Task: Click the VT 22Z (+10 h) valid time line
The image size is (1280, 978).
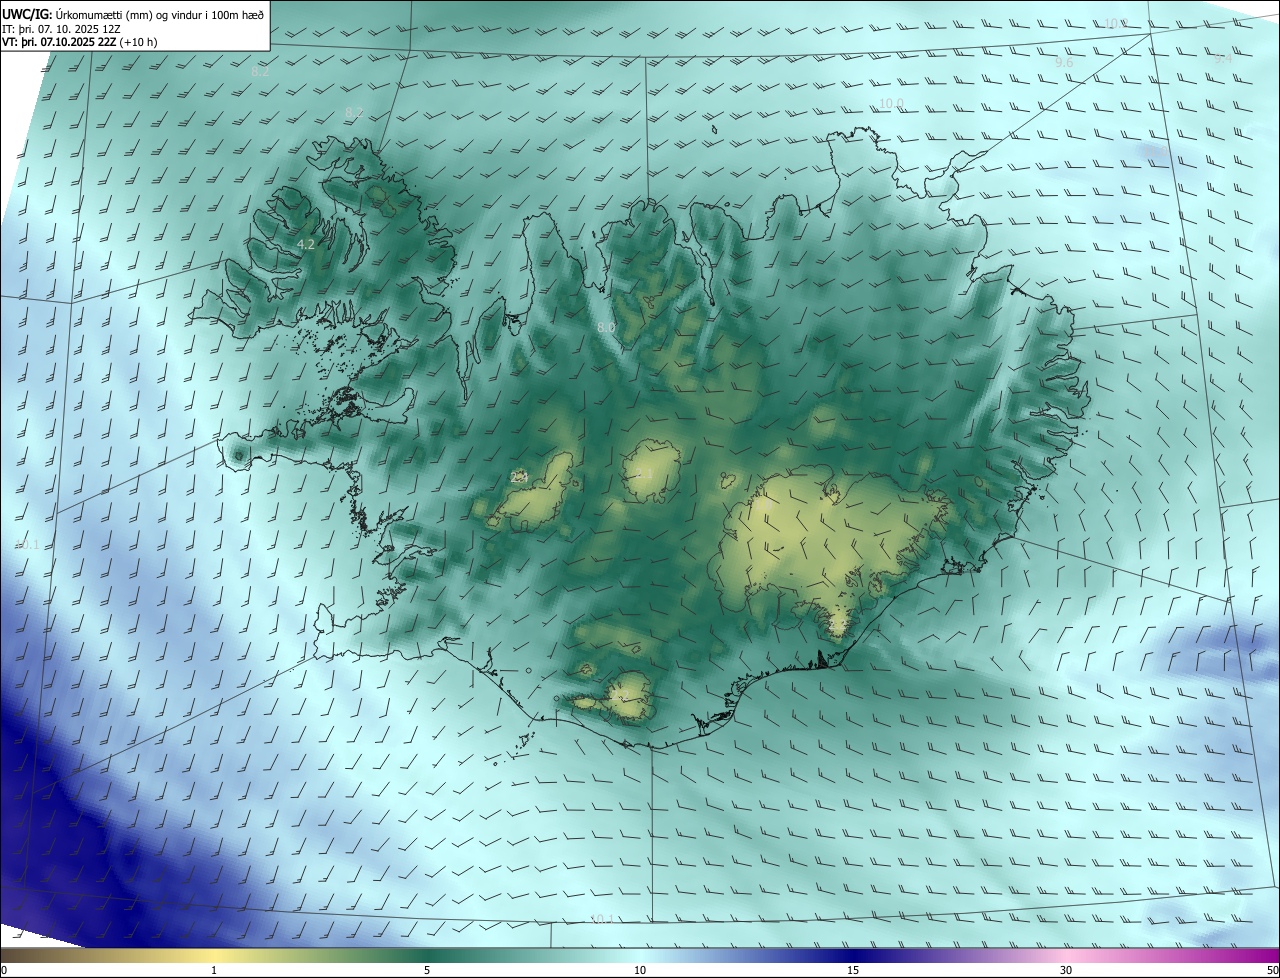Action: (80, 42)
